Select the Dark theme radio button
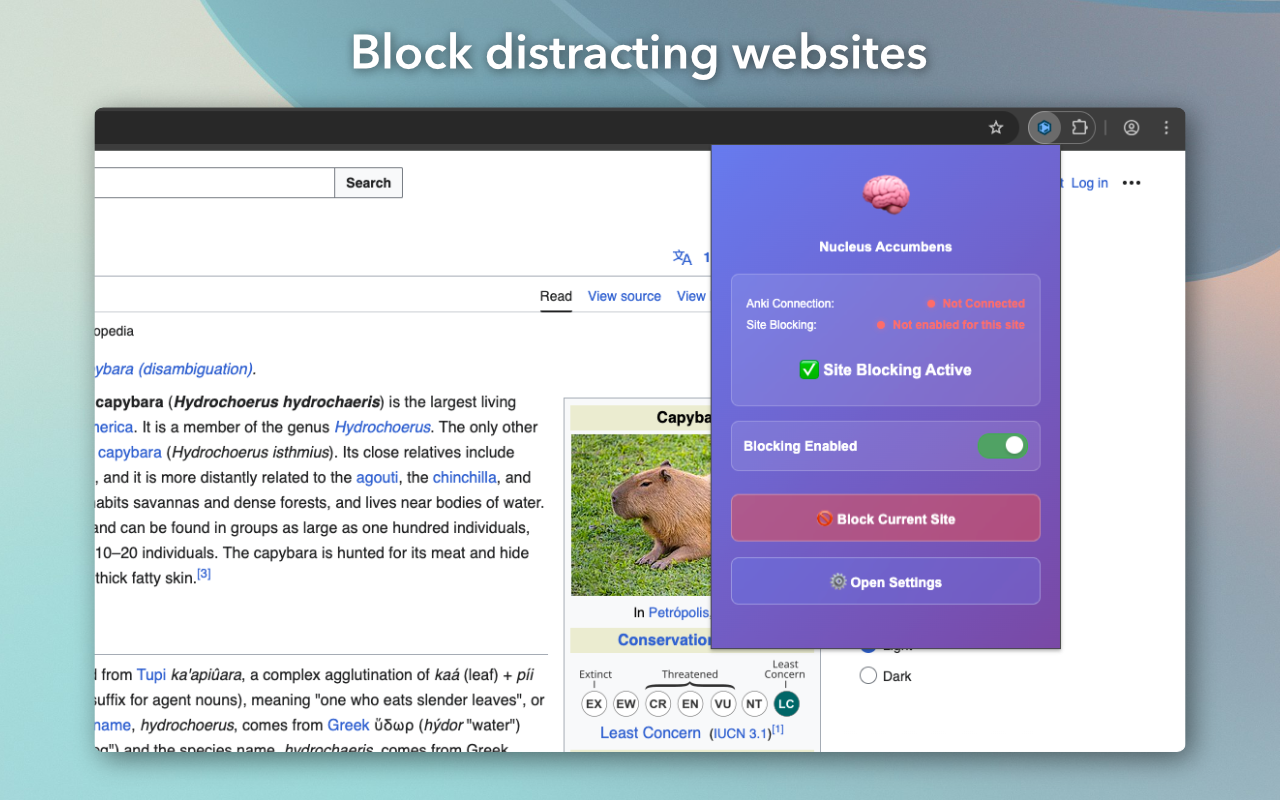The height and width of the screenshot is (800, 1280). pyautogui.click(x=868, y=676)
